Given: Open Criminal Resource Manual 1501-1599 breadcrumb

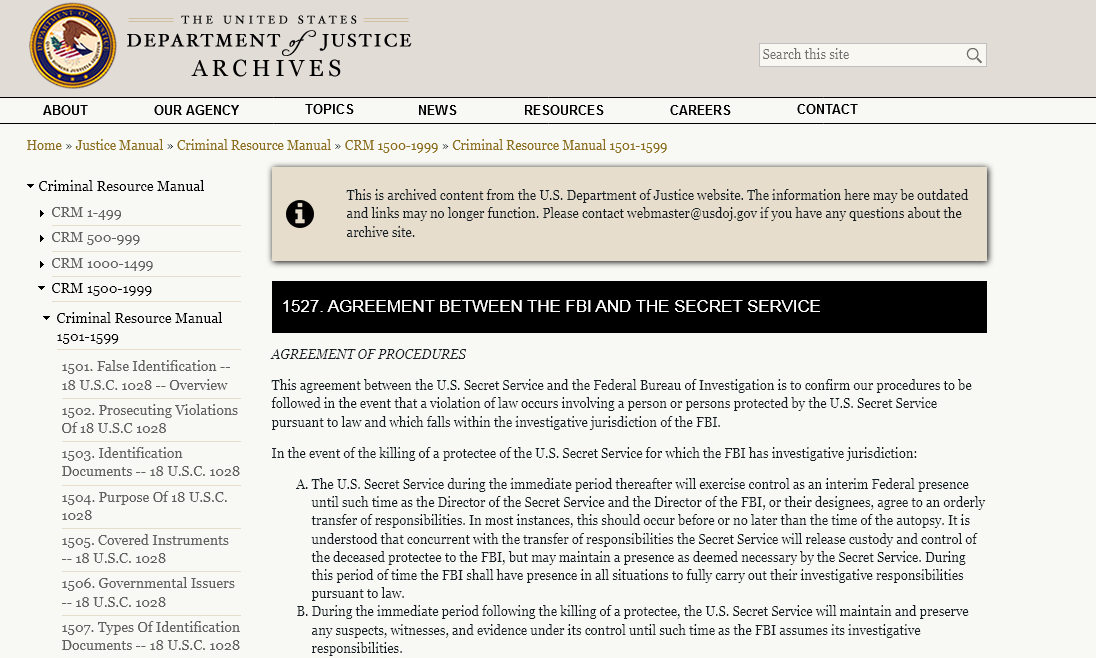Looking at the screenshot, I should [559, 145].
